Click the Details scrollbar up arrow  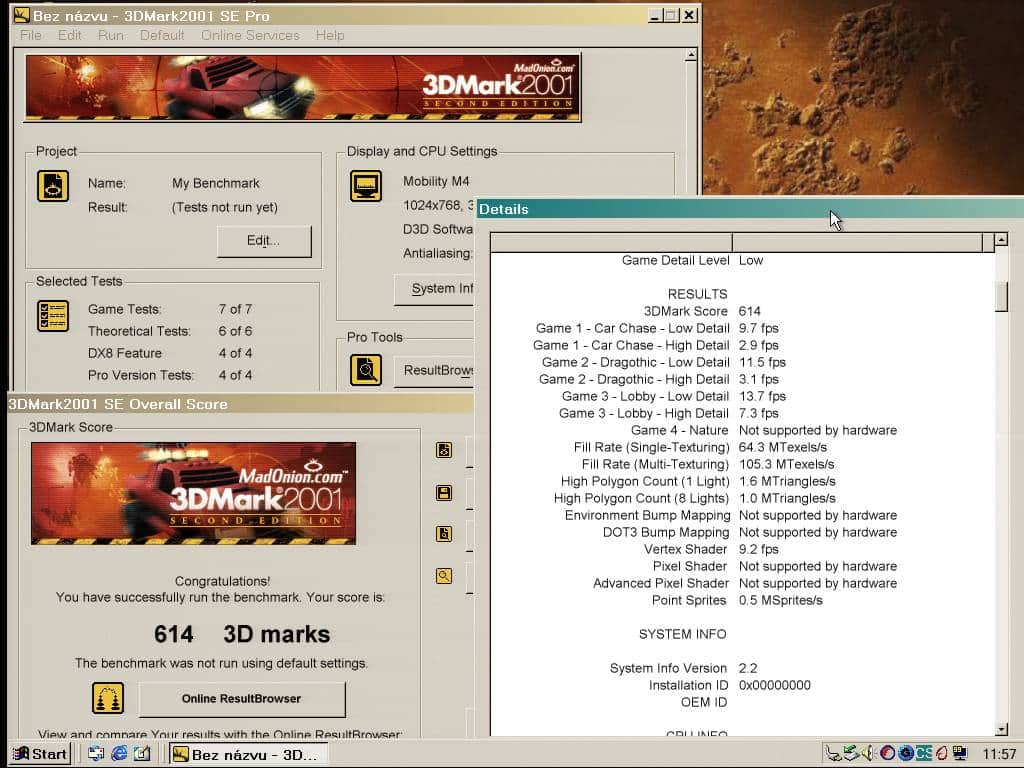point(1001,240)
